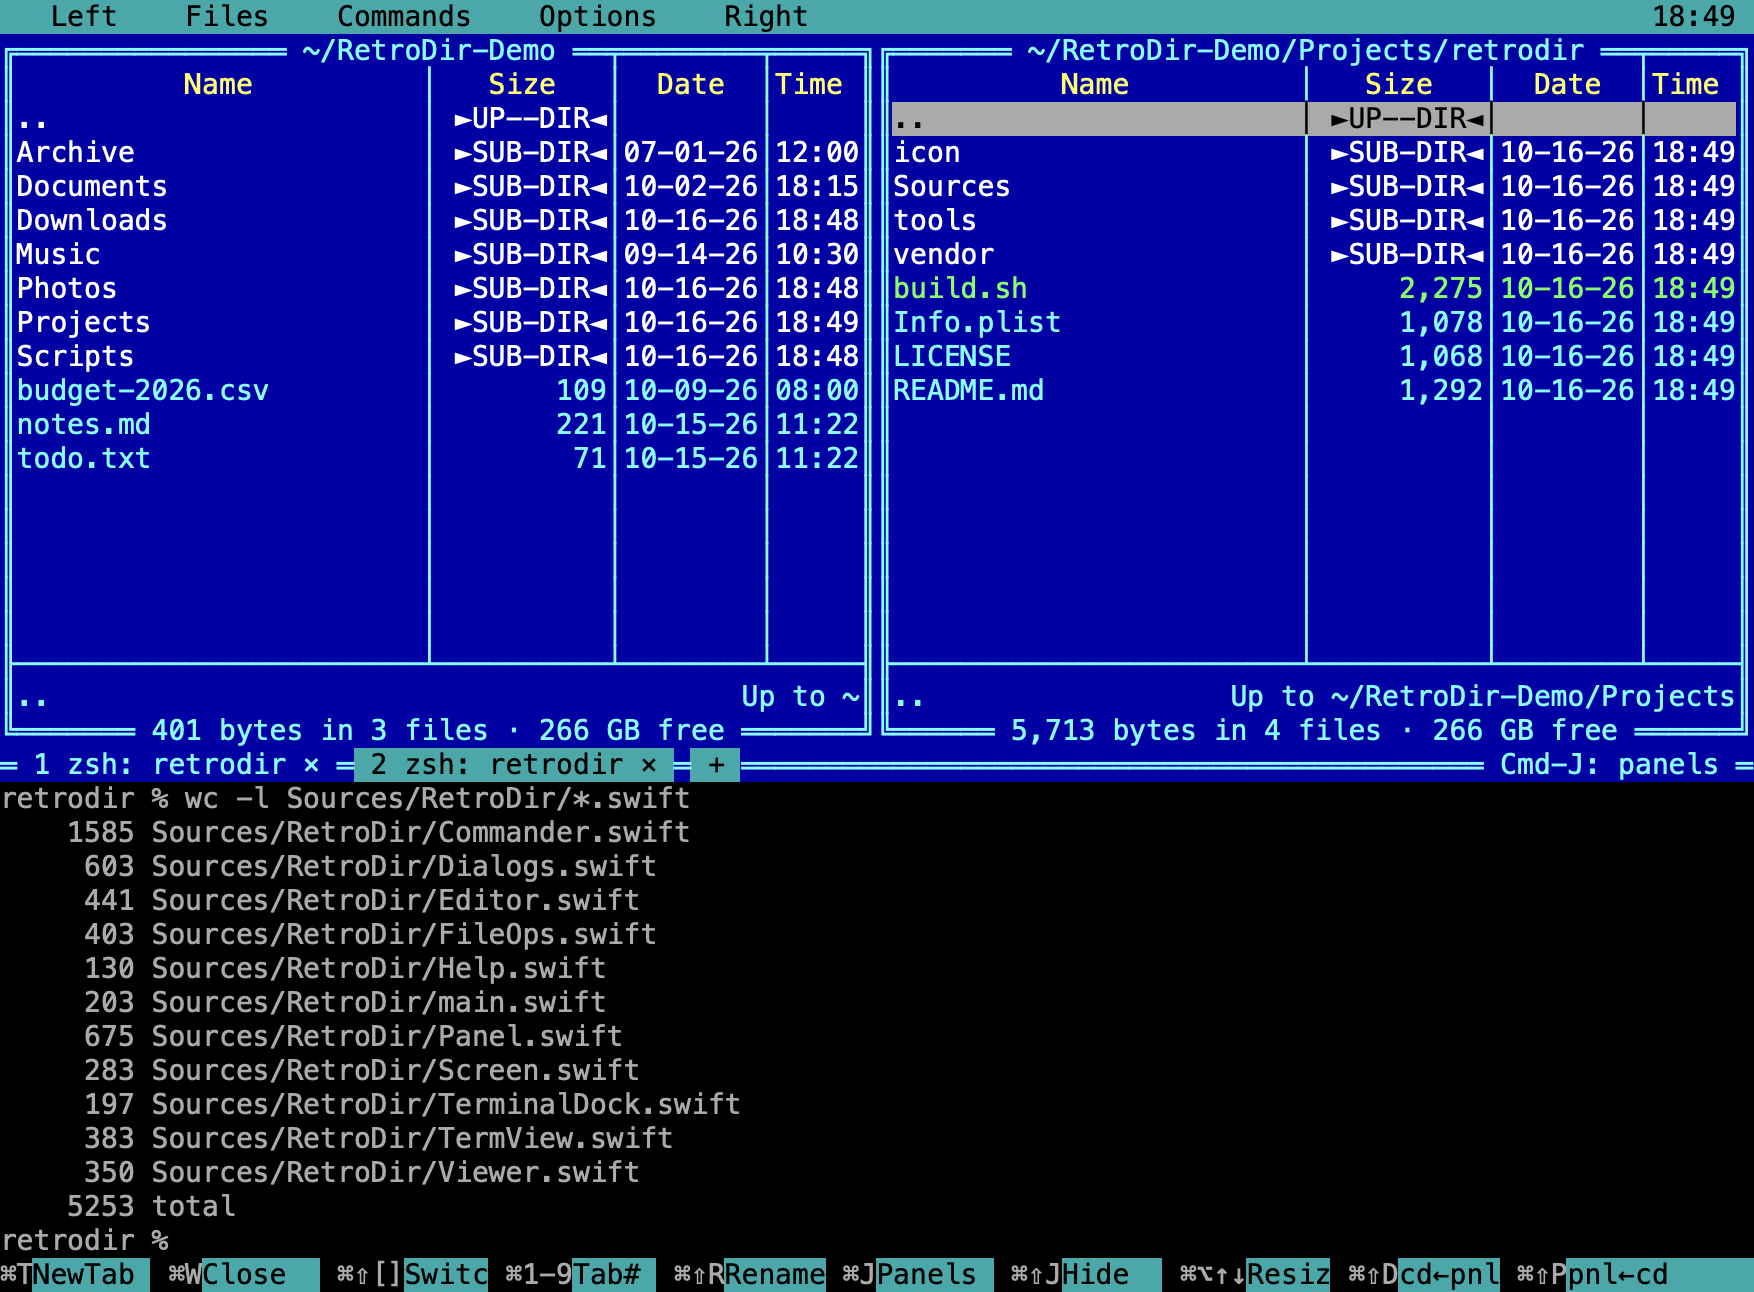
Task: Select notes.md in left panel
Action: 437,425
